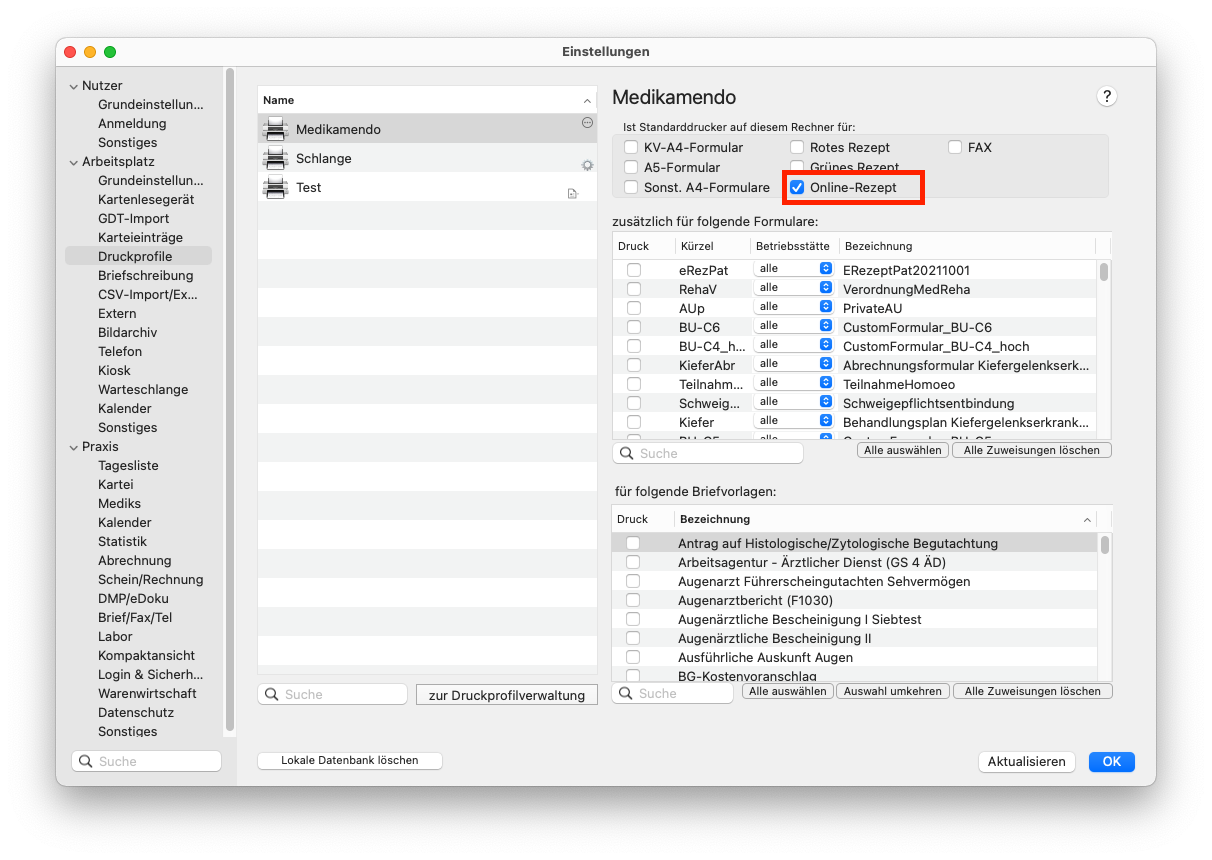Focus the Suche field below the sidebar

pos(147,761)
